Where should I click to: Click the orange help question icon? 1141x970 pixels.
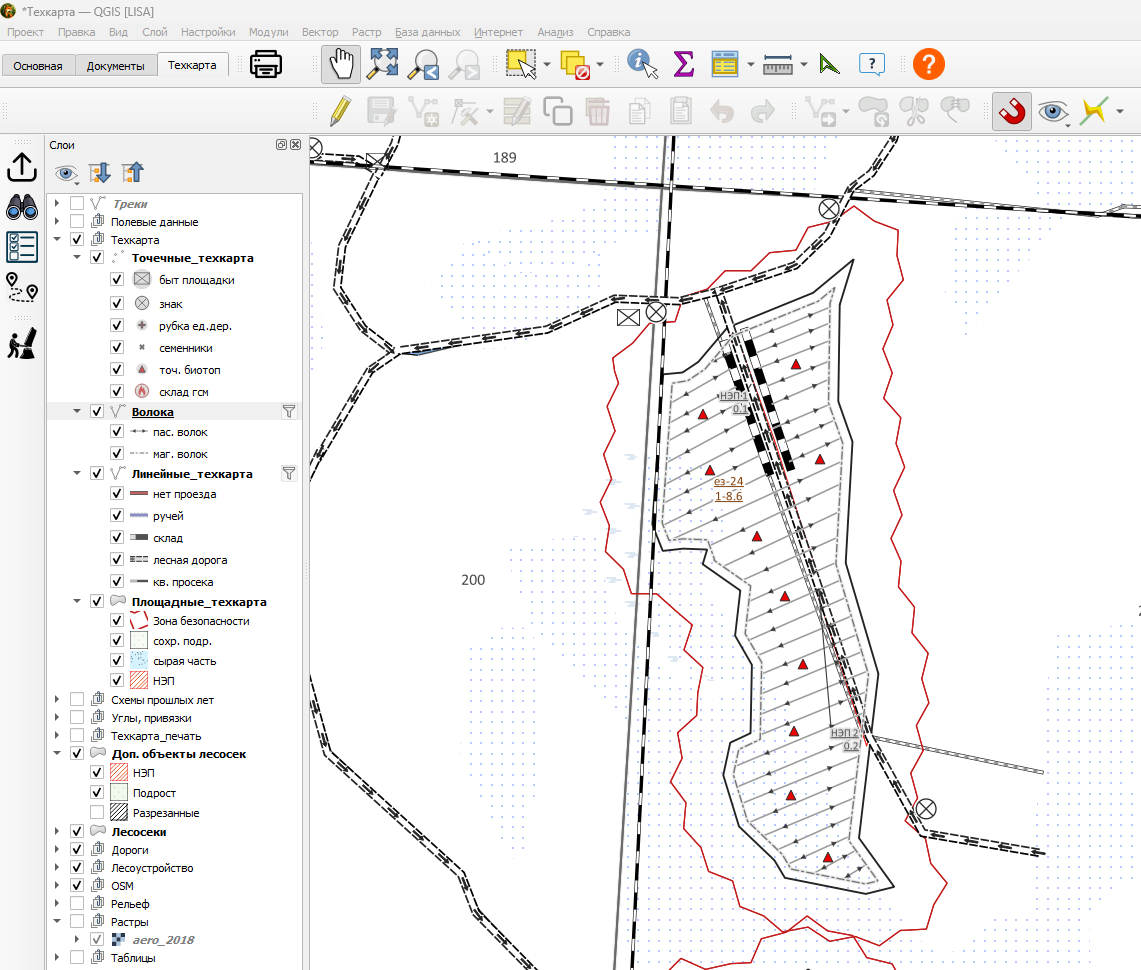[929, 64]
